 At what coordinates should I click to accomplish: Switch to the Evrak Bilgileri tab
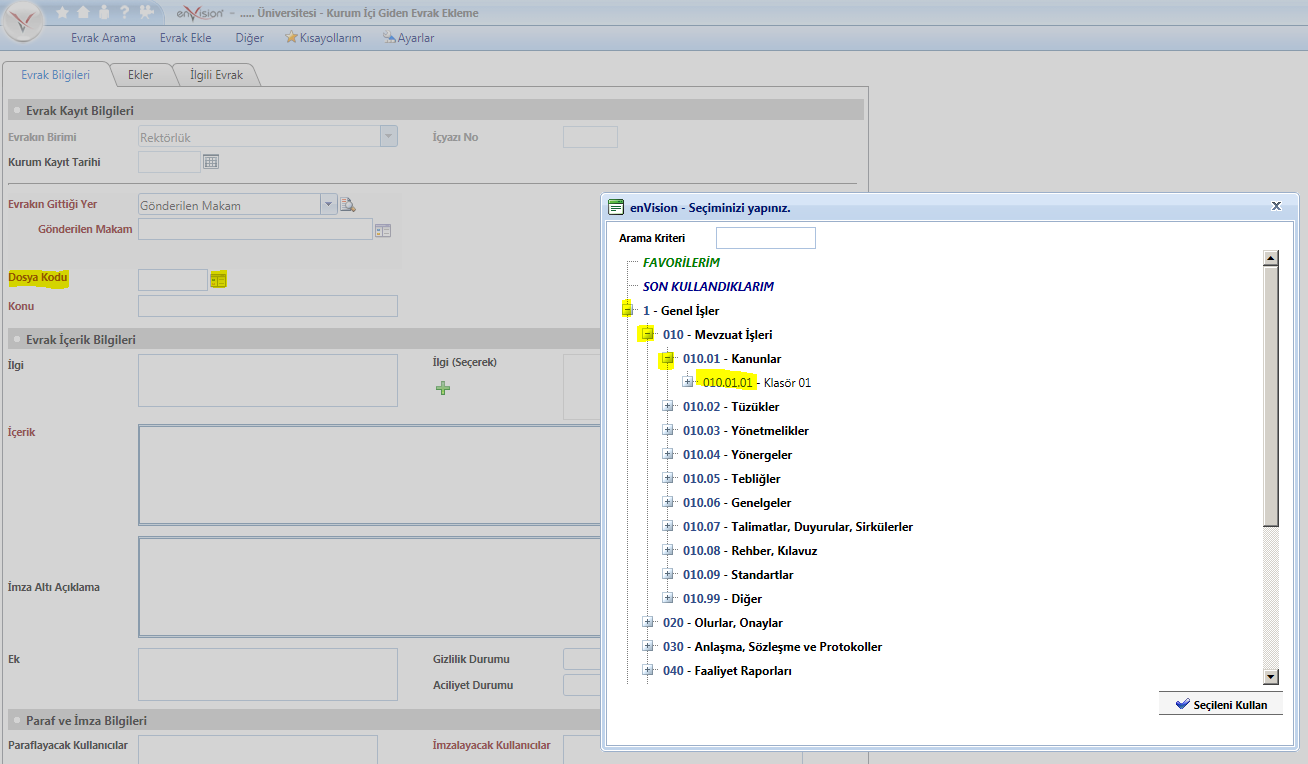[x=56, y=75]
